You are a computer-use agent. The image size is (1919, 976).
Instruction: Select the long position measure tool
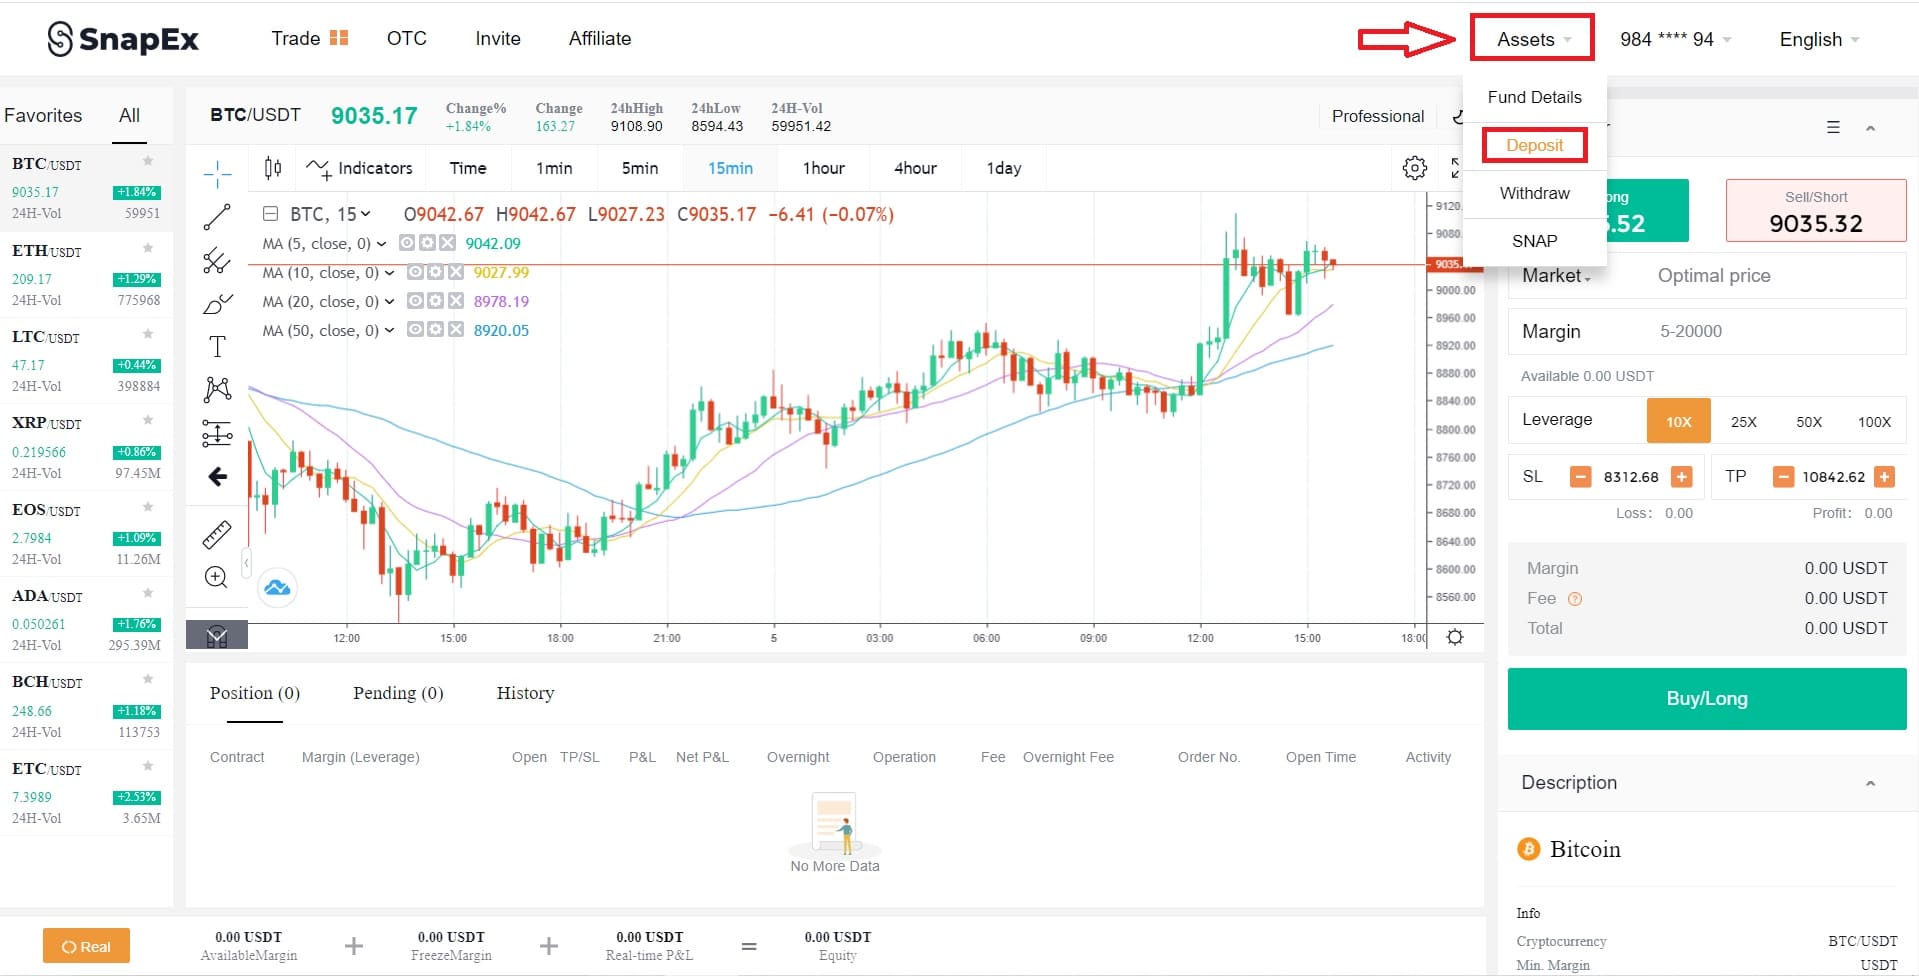pyautogui.click(x=217, y=433)
